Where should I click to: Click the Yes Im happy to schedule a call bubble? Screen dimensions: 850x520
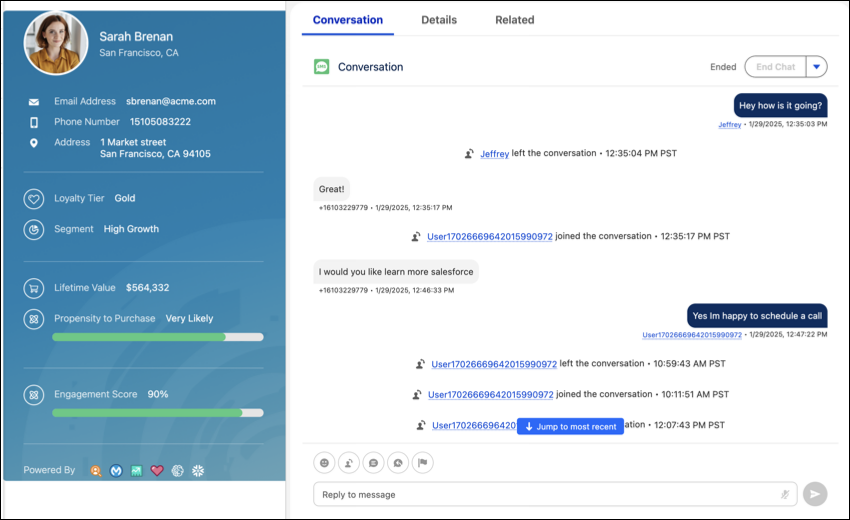pyautogui.click(x=757, y=316)
